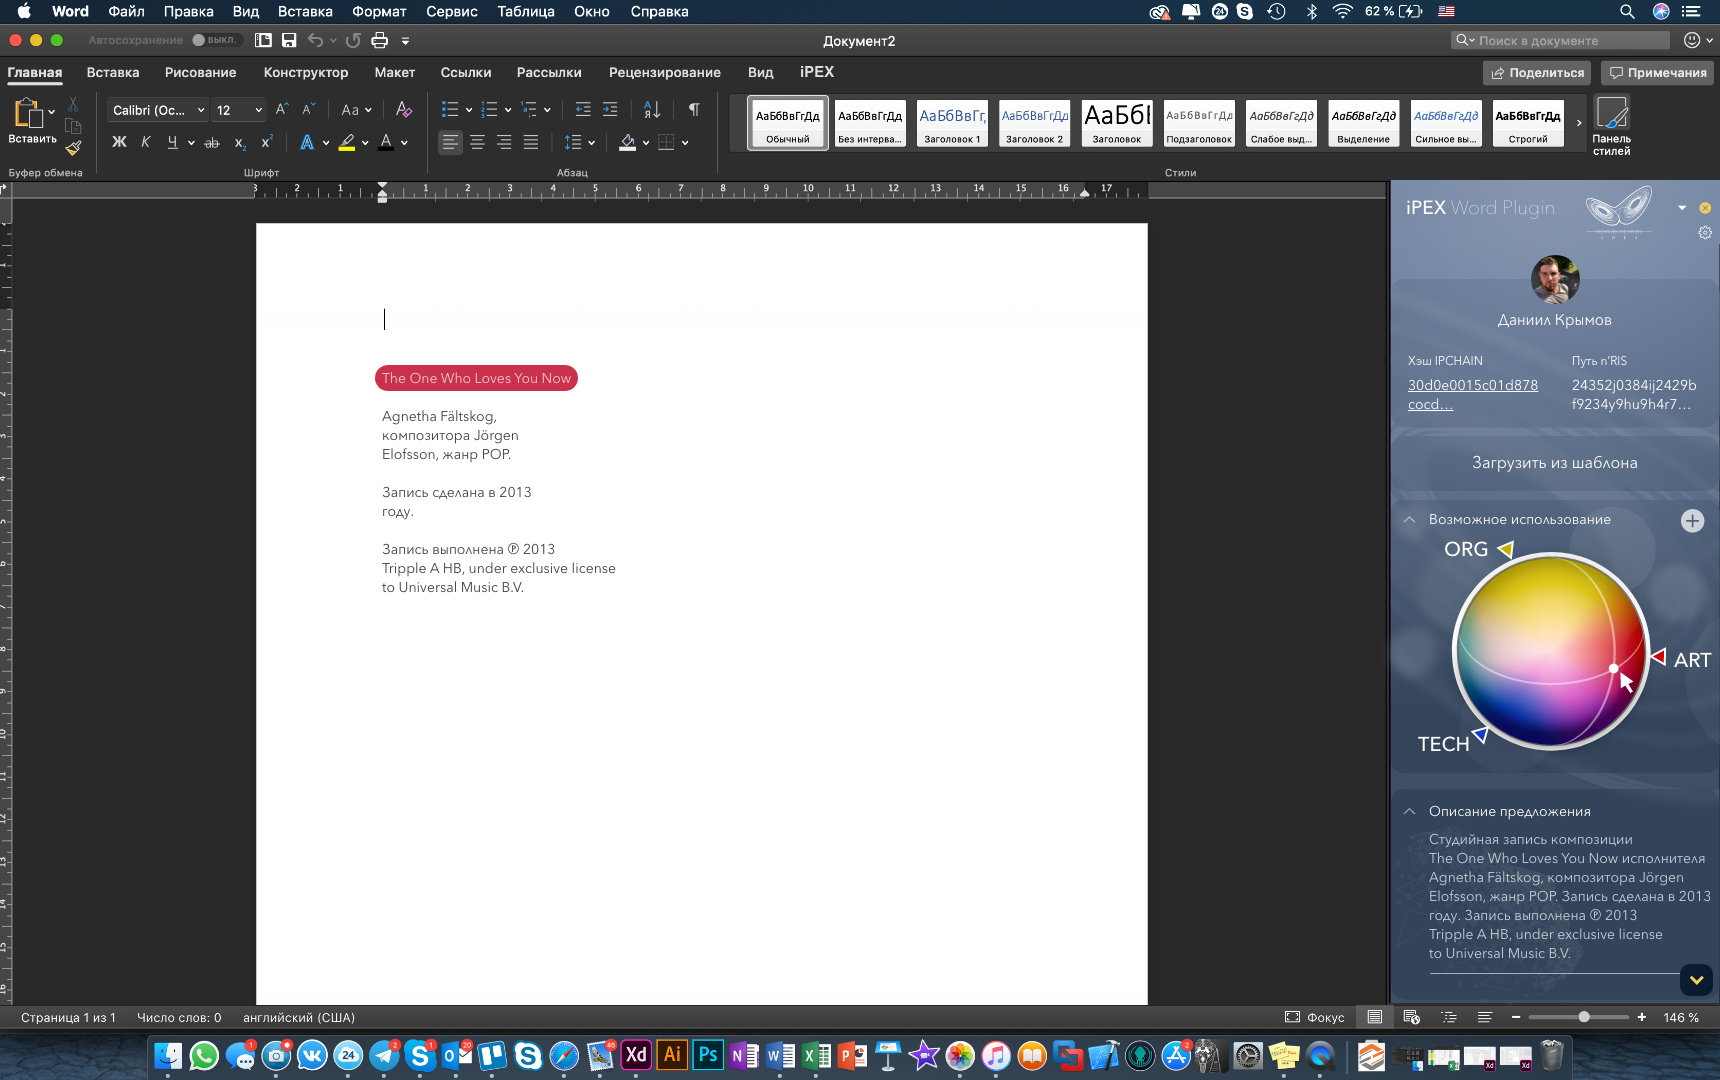
Task: Apply yellow text highlight color
Action: 347,142
